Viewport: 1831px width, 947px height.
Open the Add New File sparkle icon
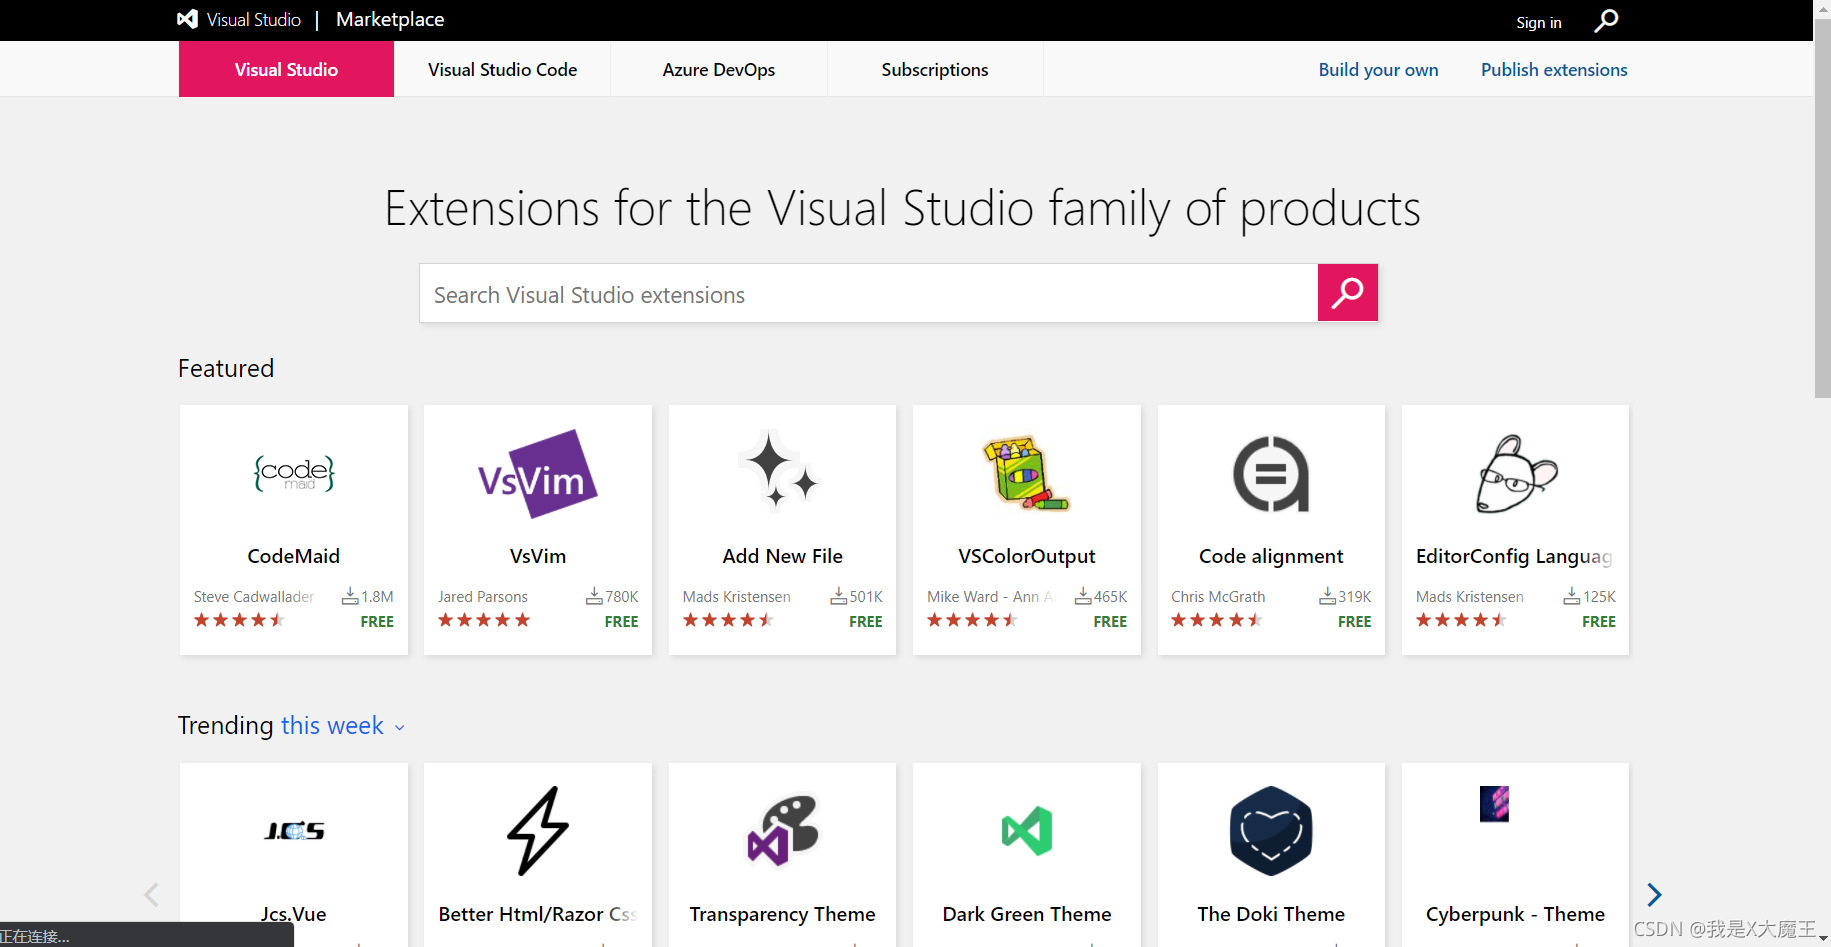(x=780, y=471)
